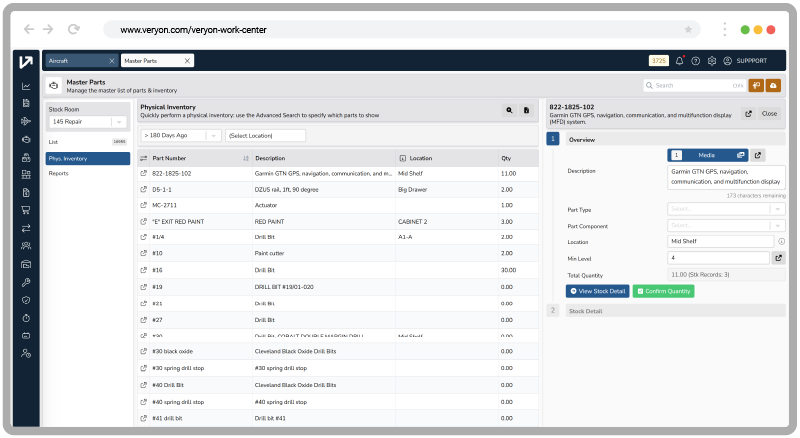800x438 pixels.
Task: Close the Aircraft tab
Action: [112, 61]
